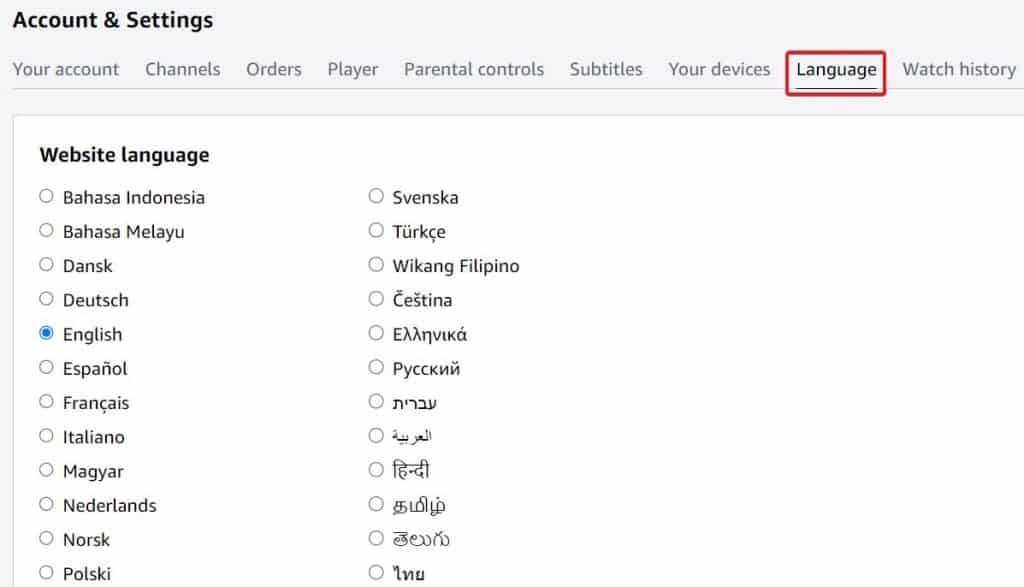Screen dimensions: 1024x587
Task: Select Ελληνικά language option
Action: coord(376,333)
